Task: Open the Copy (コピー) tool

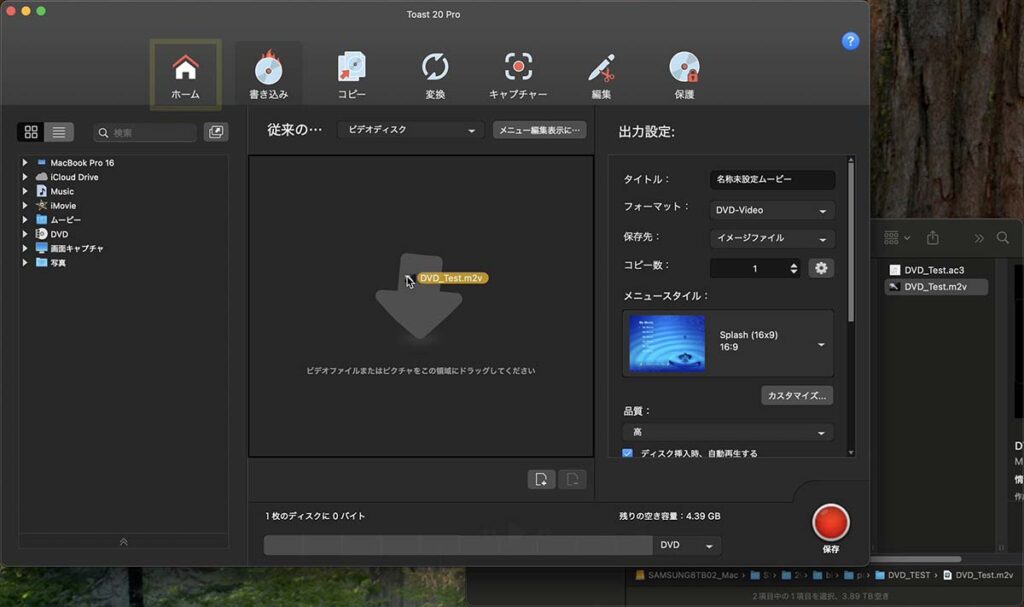Action: [351, 75]
